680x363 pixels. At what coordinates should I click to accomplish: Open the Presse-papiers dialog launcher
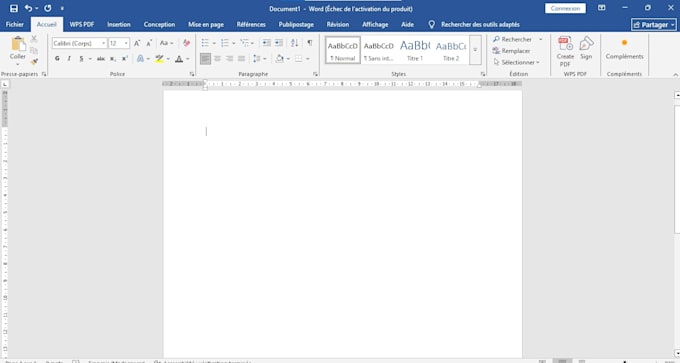[x=44, y=74]
